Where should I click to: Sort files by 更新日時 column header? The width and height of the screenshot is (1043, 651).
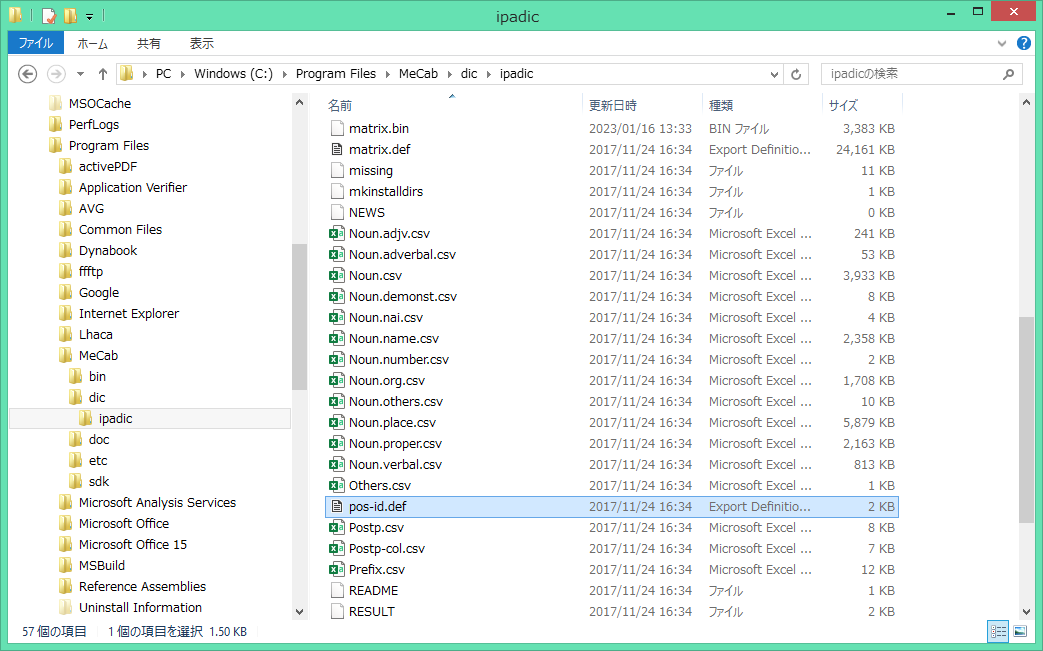tap(613, 105)
